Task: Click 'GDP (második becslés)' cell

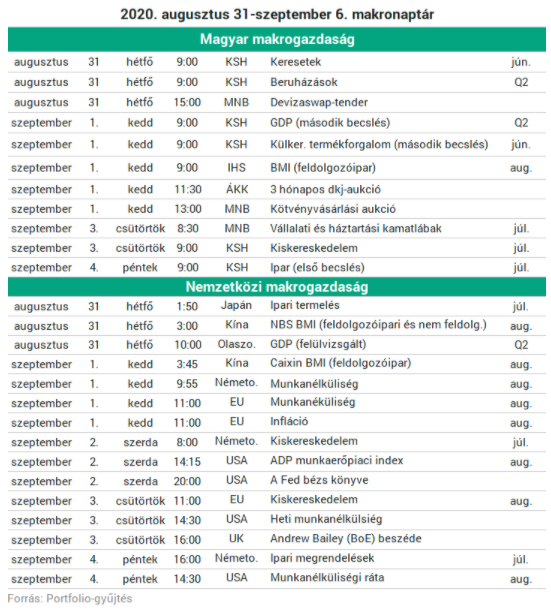Action: pyautogui.click(x=330, y=123)
